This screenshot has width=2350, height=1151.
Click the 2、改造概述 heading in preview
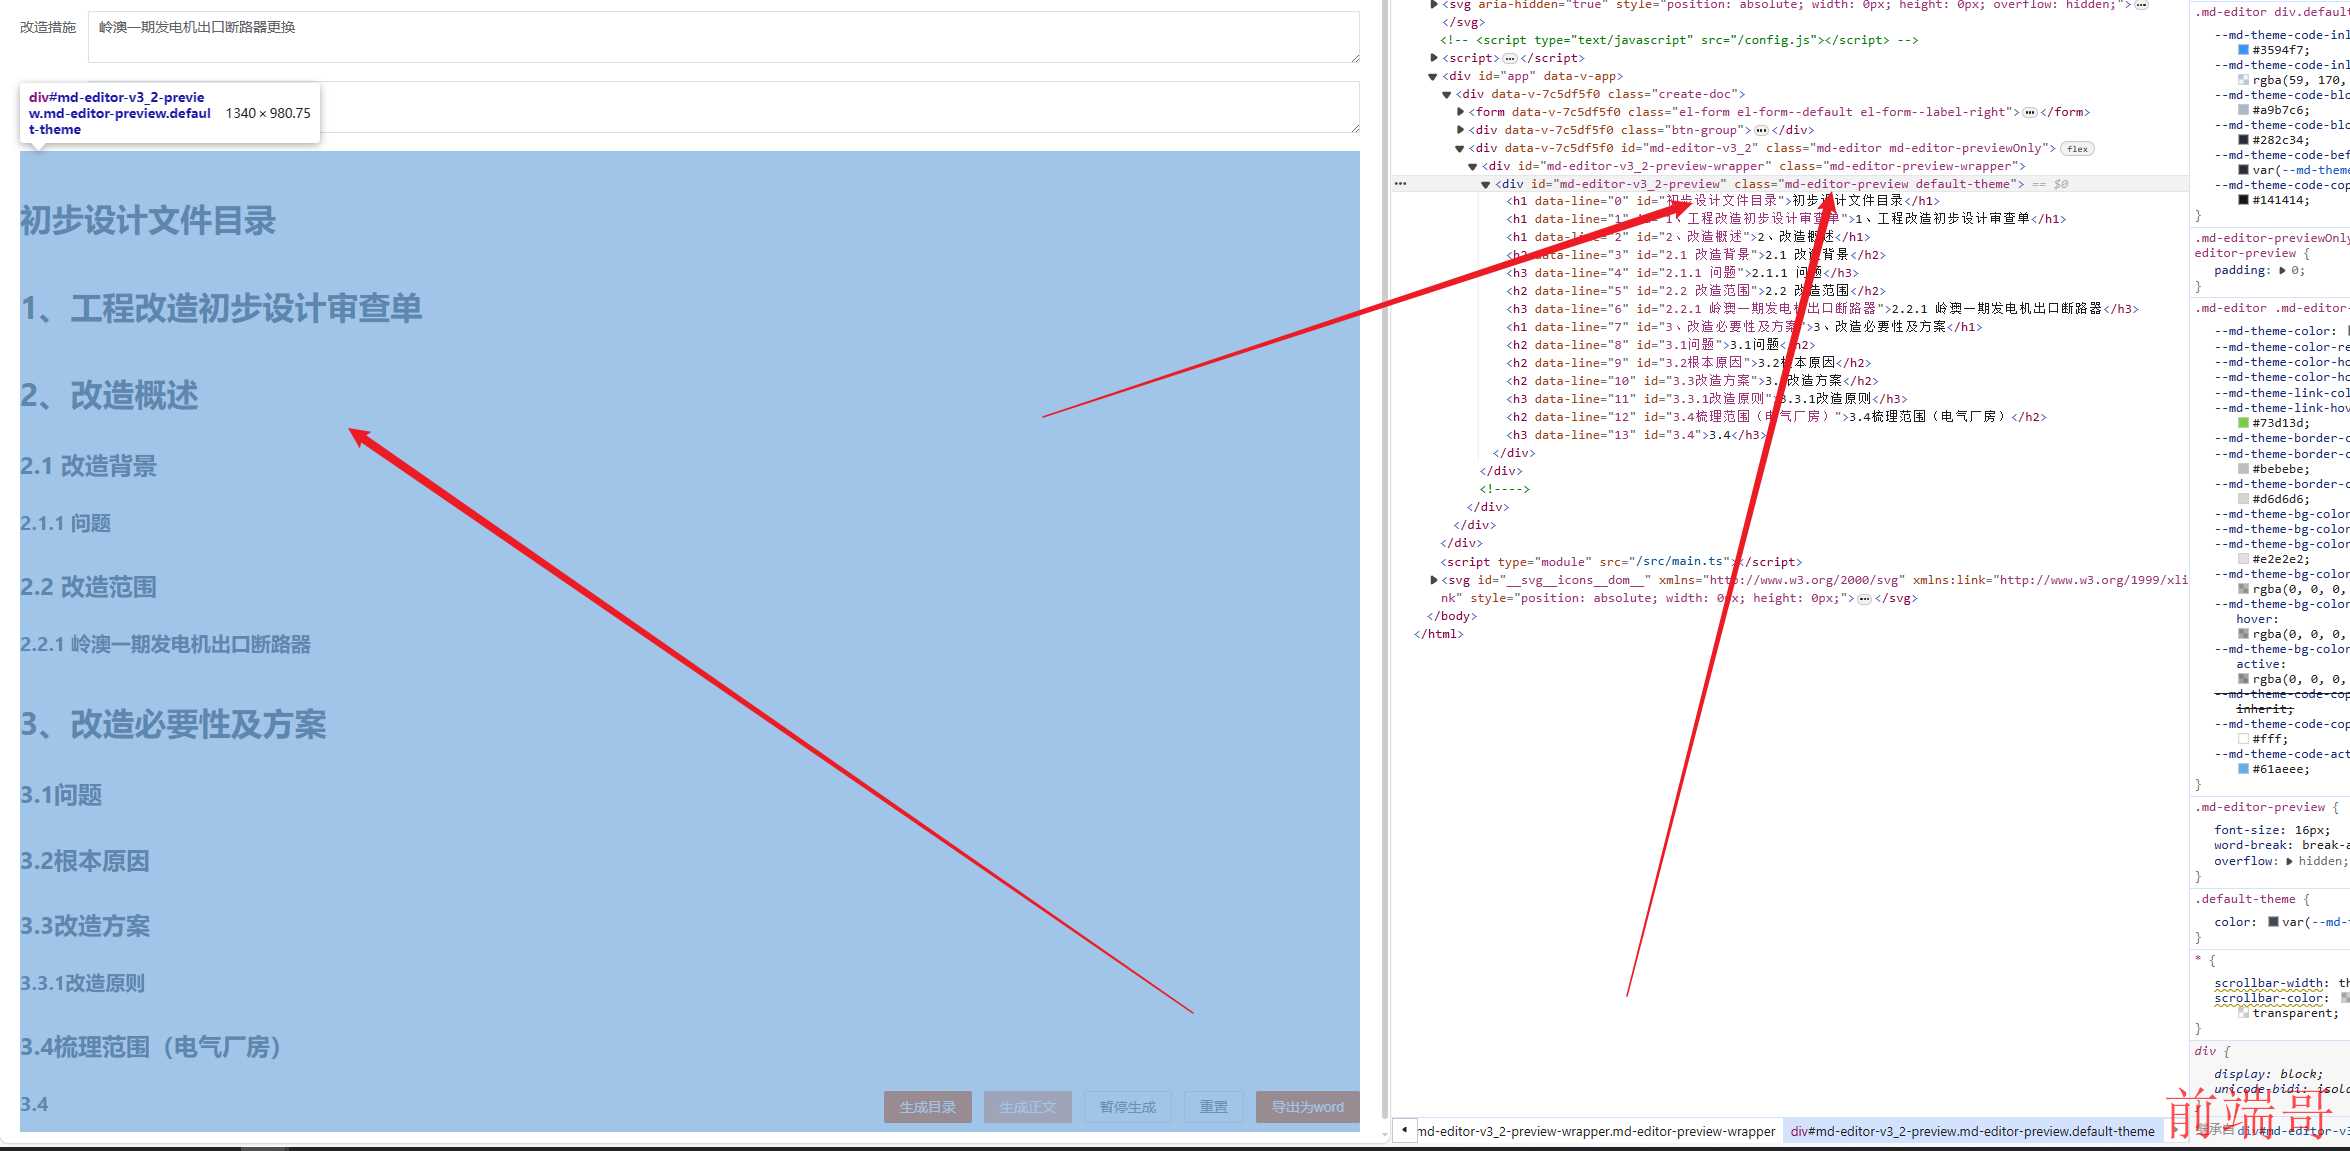[x=109, y=395]
